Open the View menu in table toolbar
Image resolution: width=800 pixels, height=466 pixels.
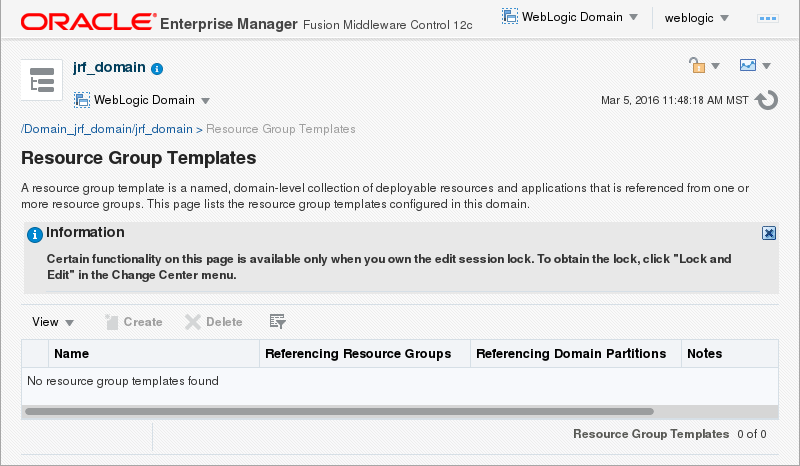[53, 322]
